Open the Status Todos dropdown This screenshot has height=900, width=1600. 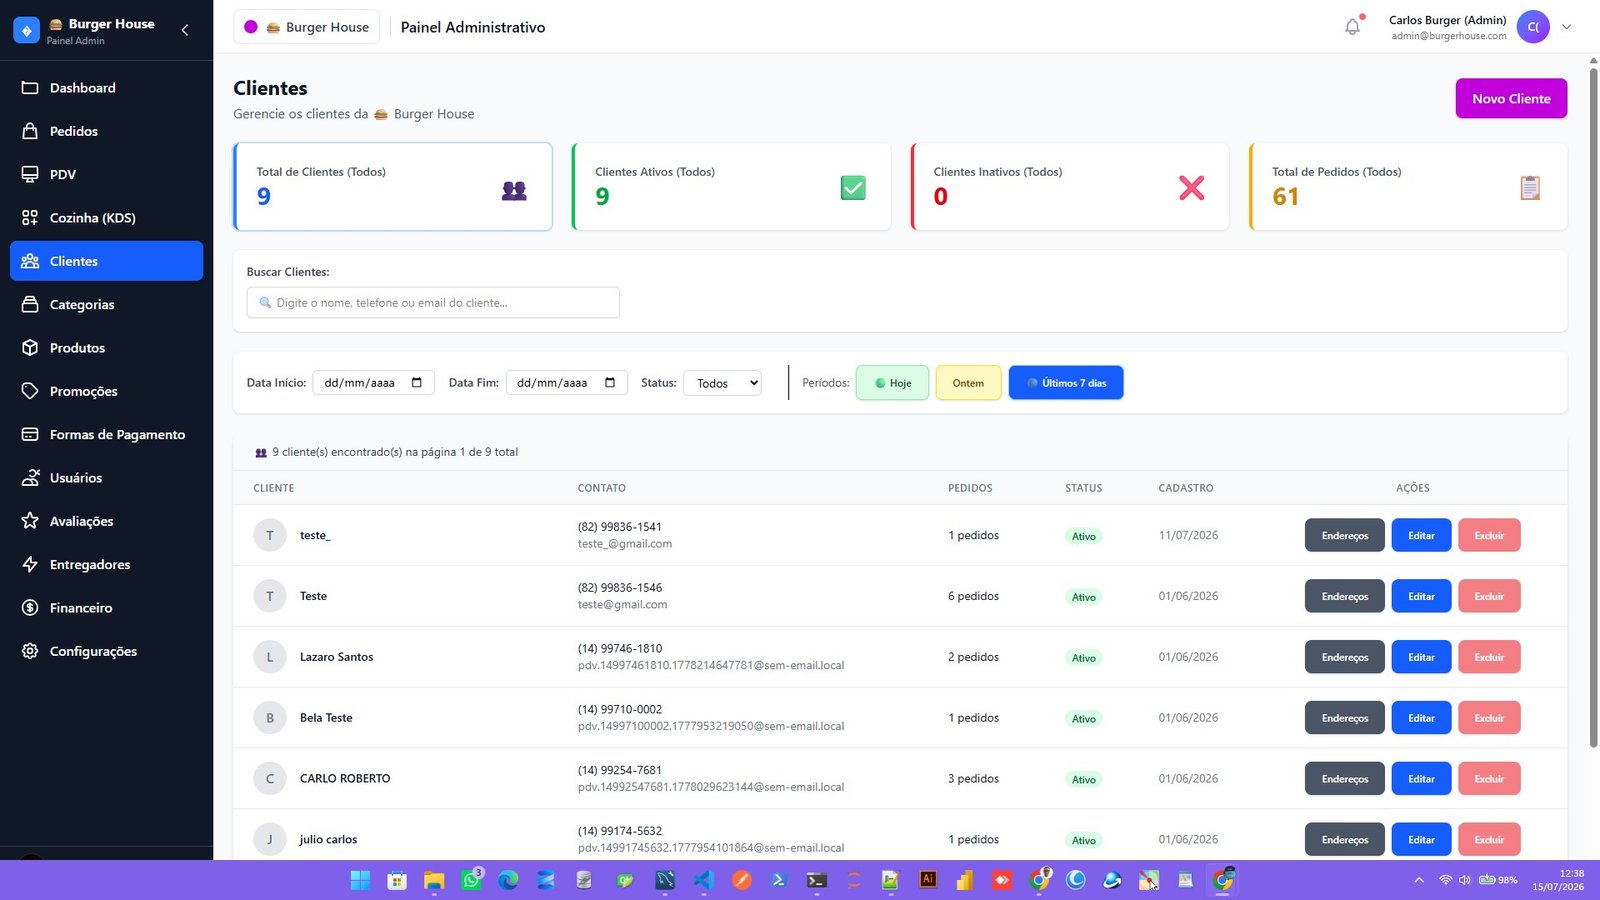click(723, 383)
